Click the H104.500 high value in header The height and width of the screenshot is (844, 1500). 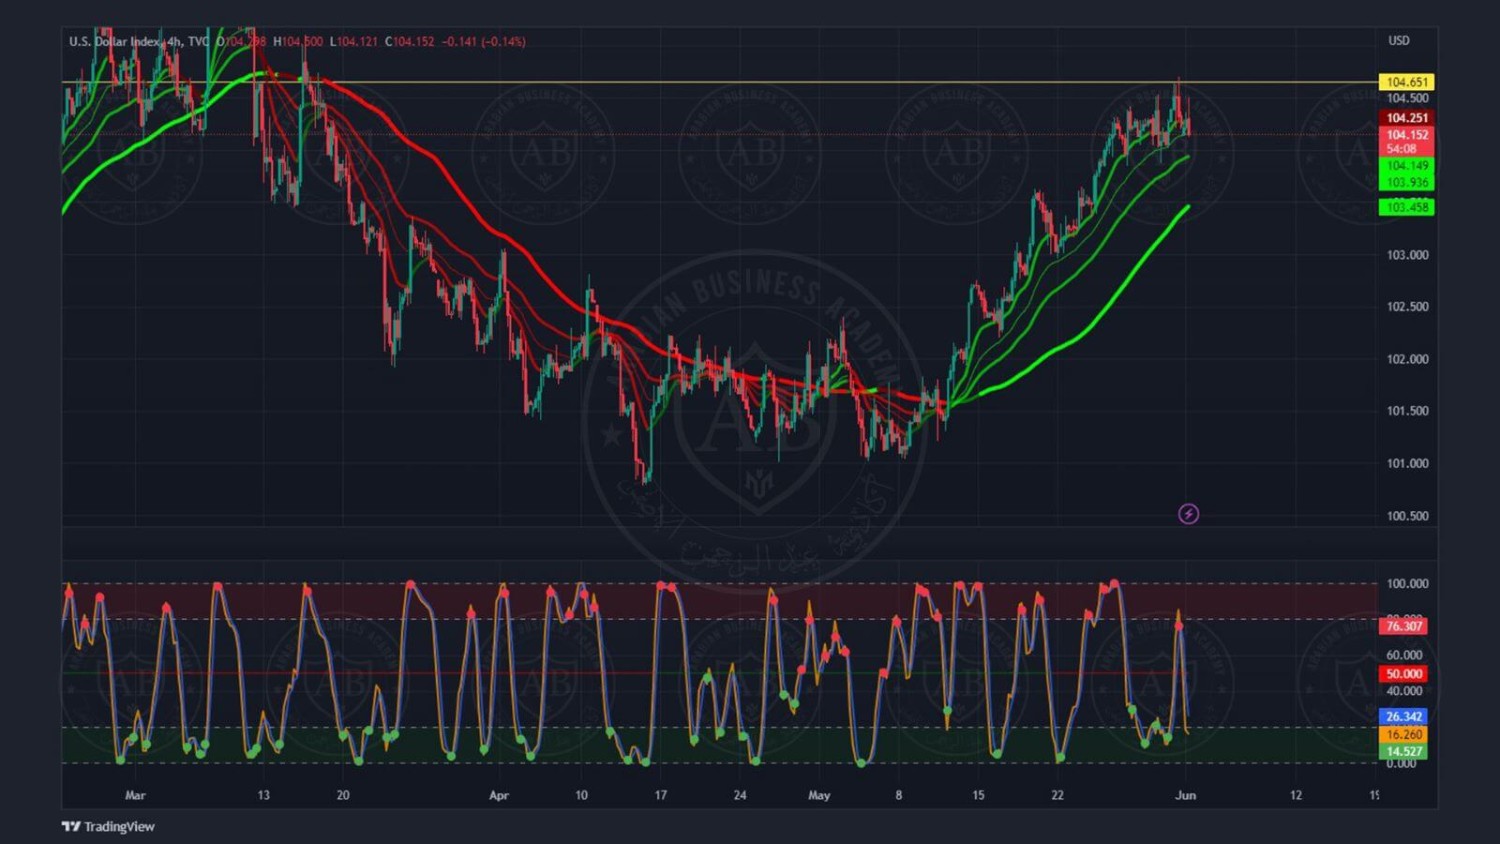click(298, 41)
